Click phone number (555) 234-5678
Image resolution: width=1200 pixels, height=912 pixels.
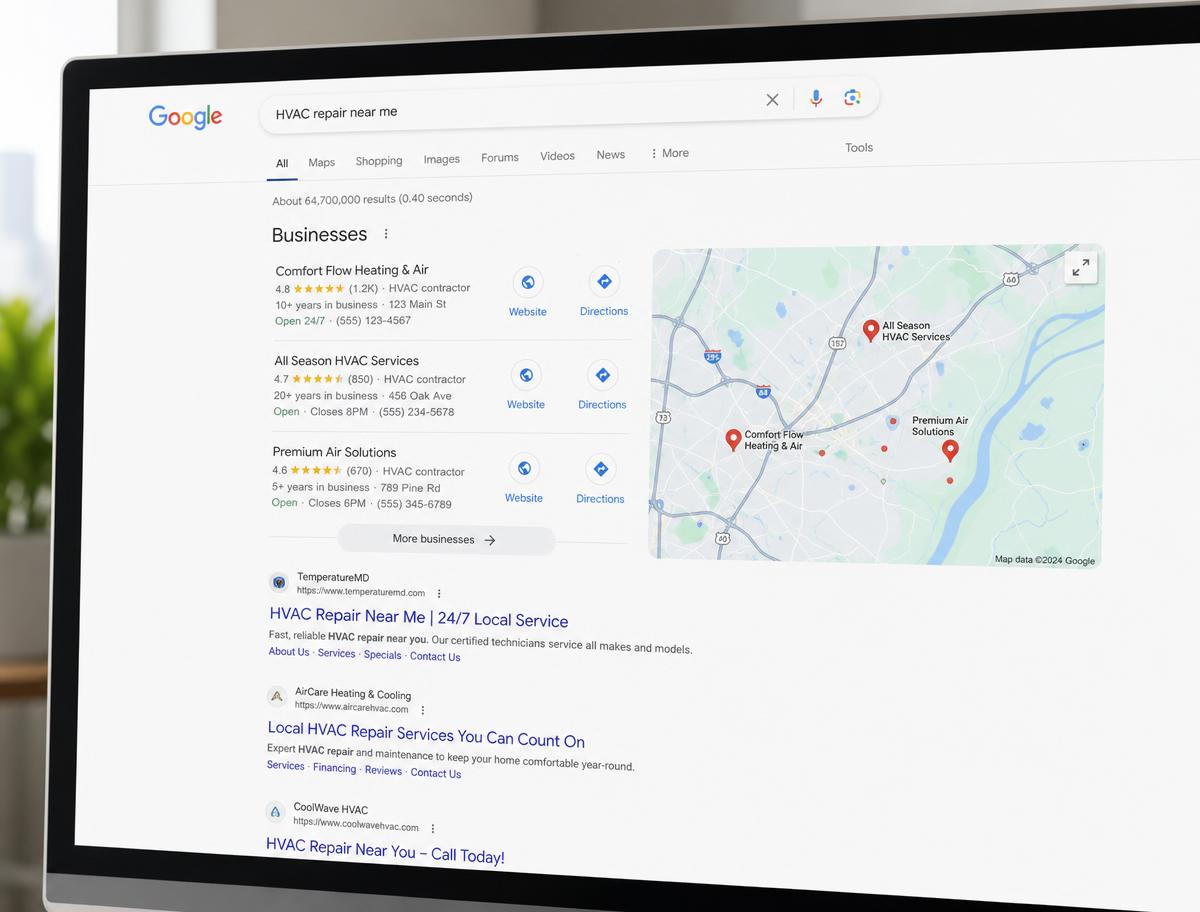[x=416, y=412]
